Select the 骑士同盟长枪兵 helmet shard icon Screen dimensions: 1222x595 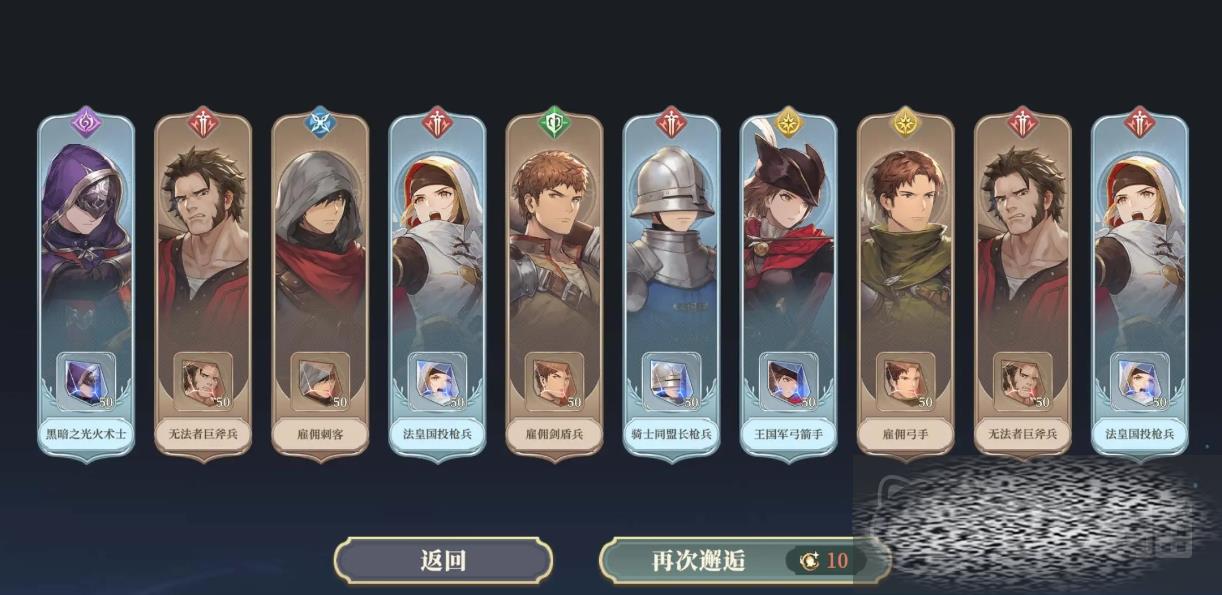(671, 382)
